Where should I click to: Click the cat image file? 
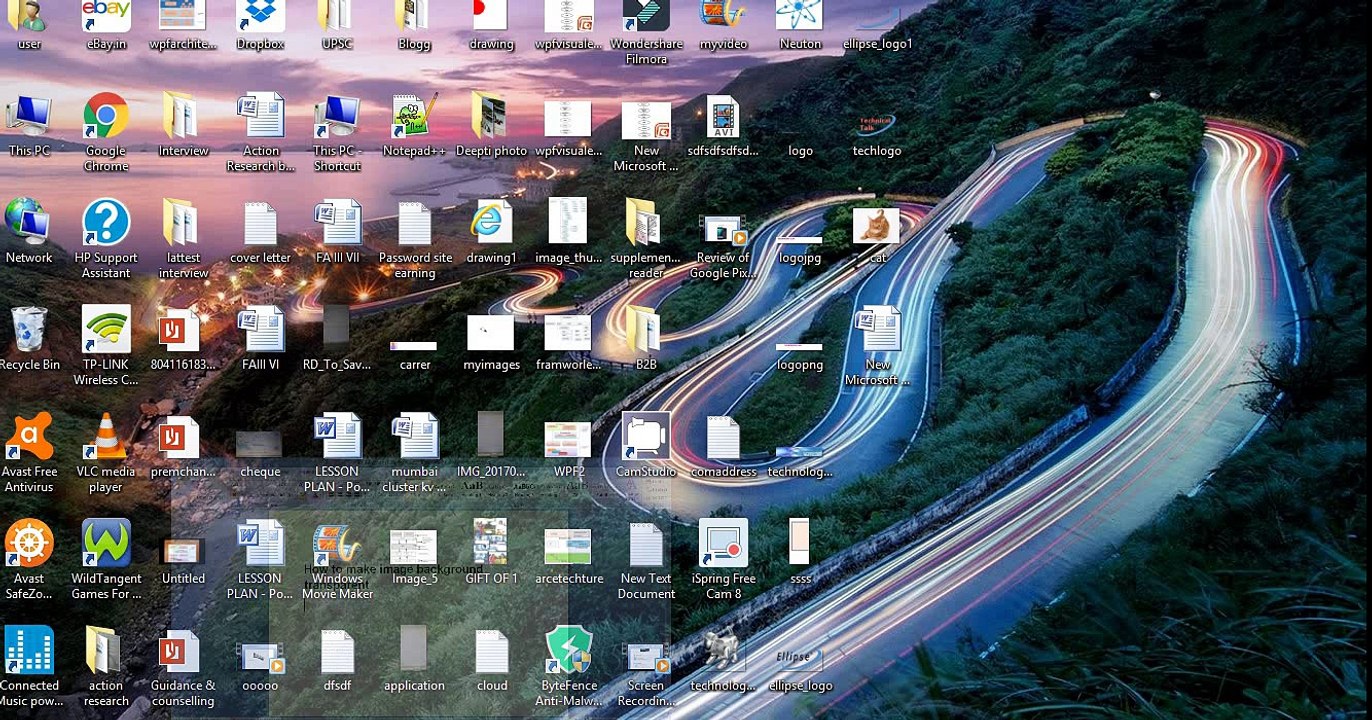click(877, 225)
